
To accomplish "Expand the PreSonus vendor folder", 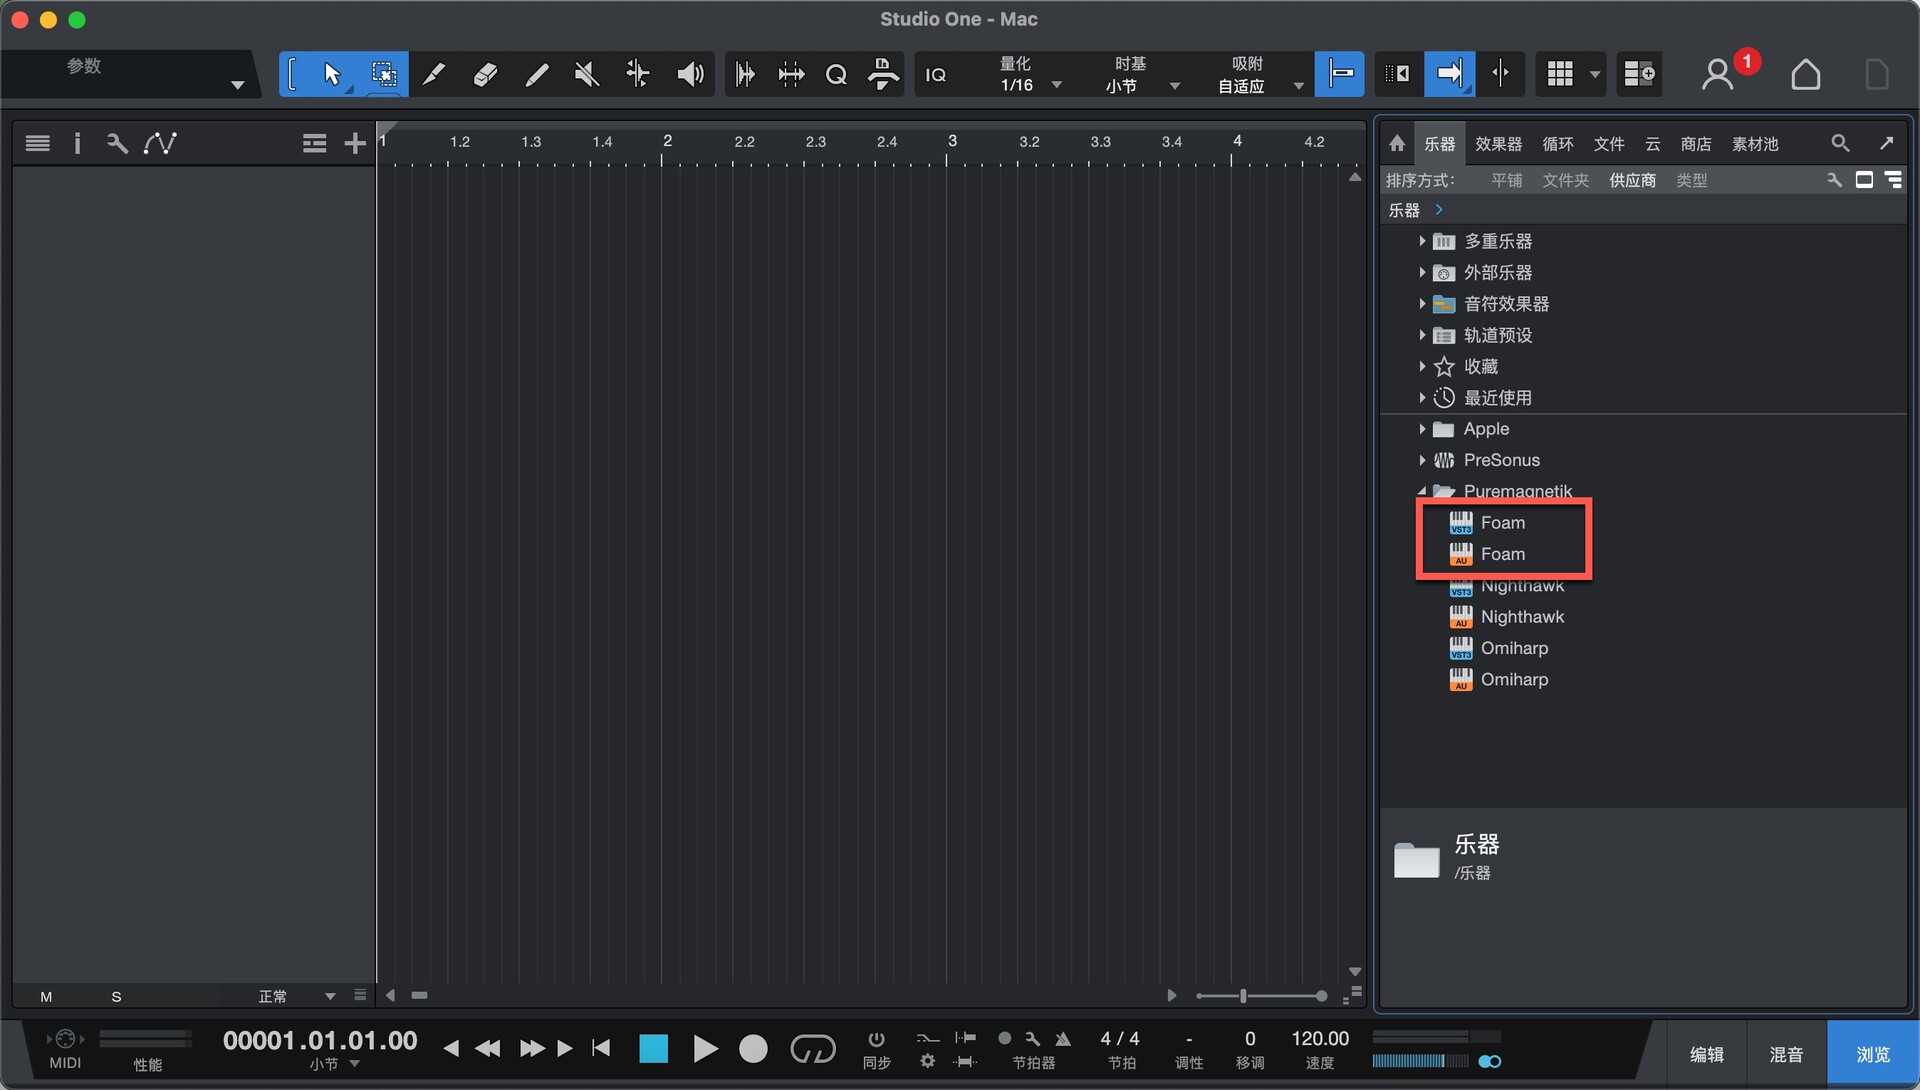I will point(1422,460).
